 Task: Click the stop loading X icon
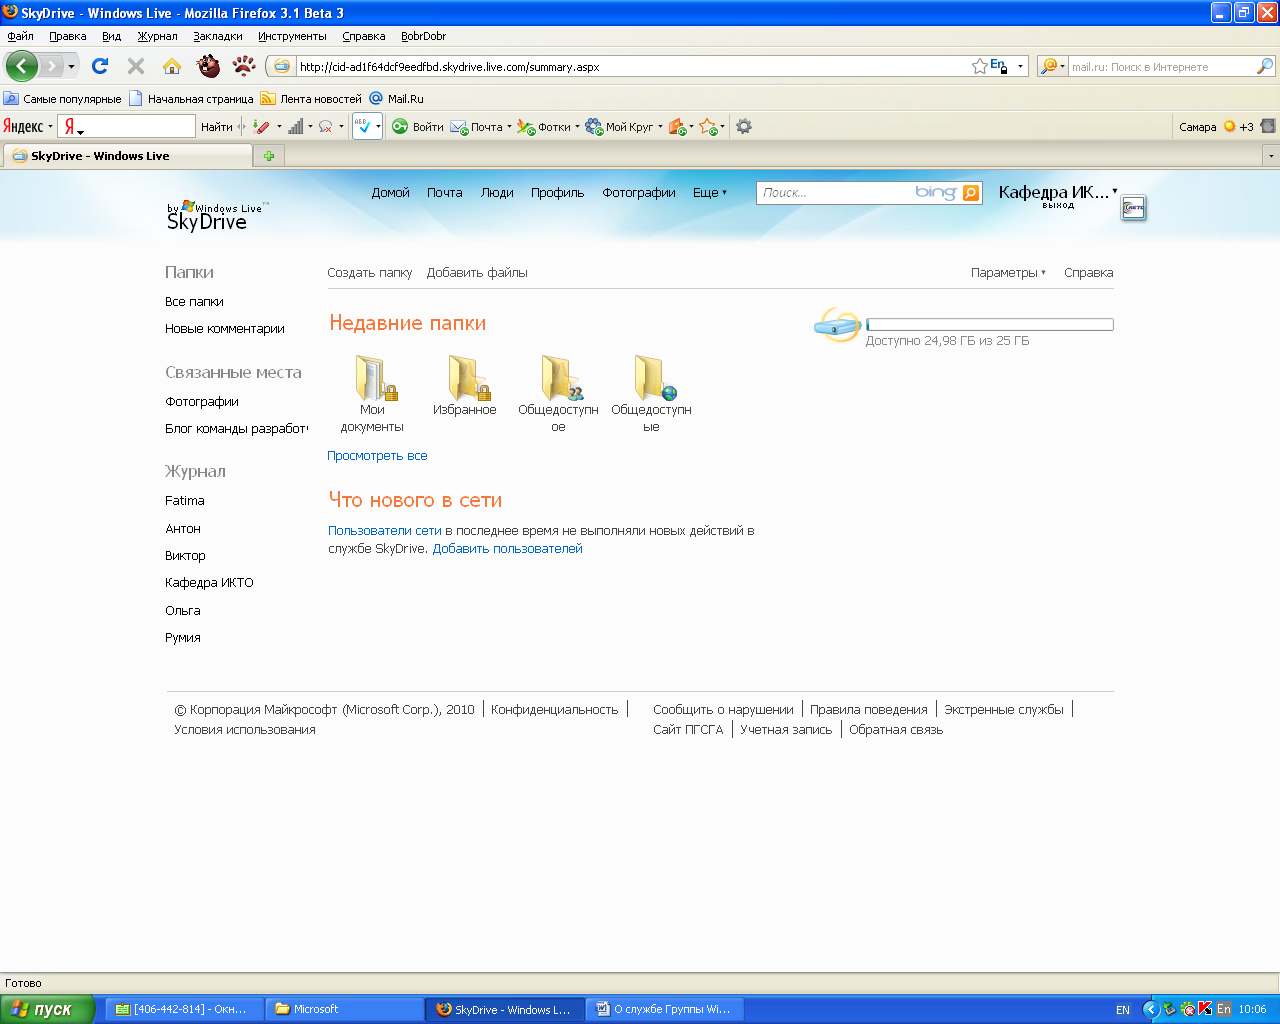(136, 66)
